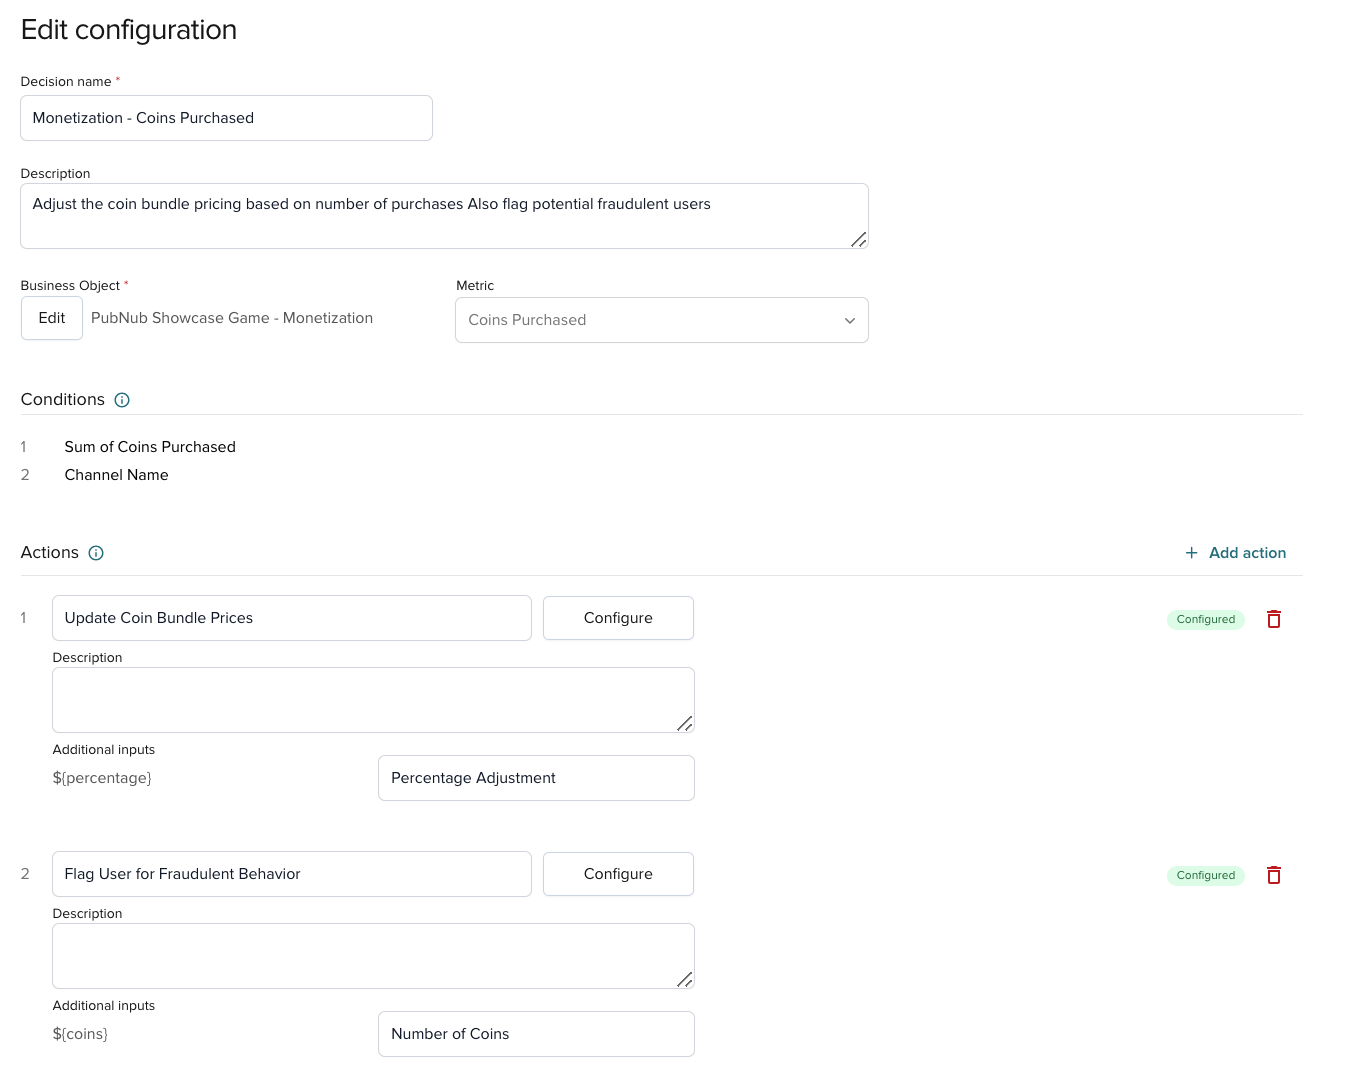The image size is (1370, 1082).
Task: Click the Actions info icon
Action: (96, 553)
